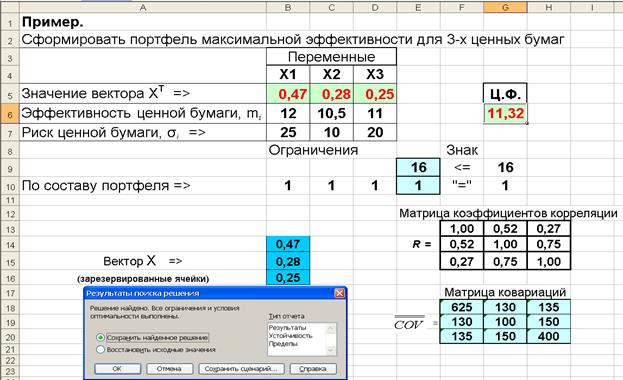This screenshot has height=380, width=623.
Task: Select Восстановить исходные значения radio option
Action: (x=156, y=350)
